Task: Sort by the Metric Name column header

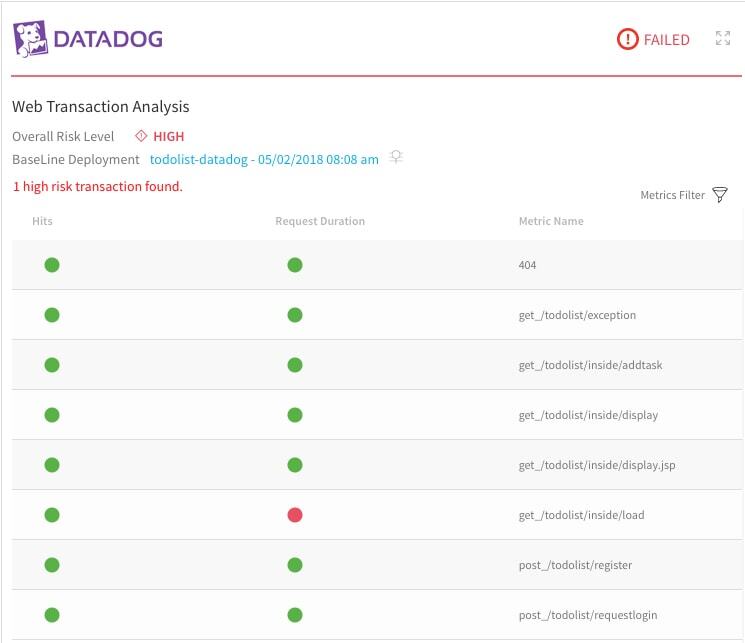Action: pyautogui.click(x=551, y=221)
